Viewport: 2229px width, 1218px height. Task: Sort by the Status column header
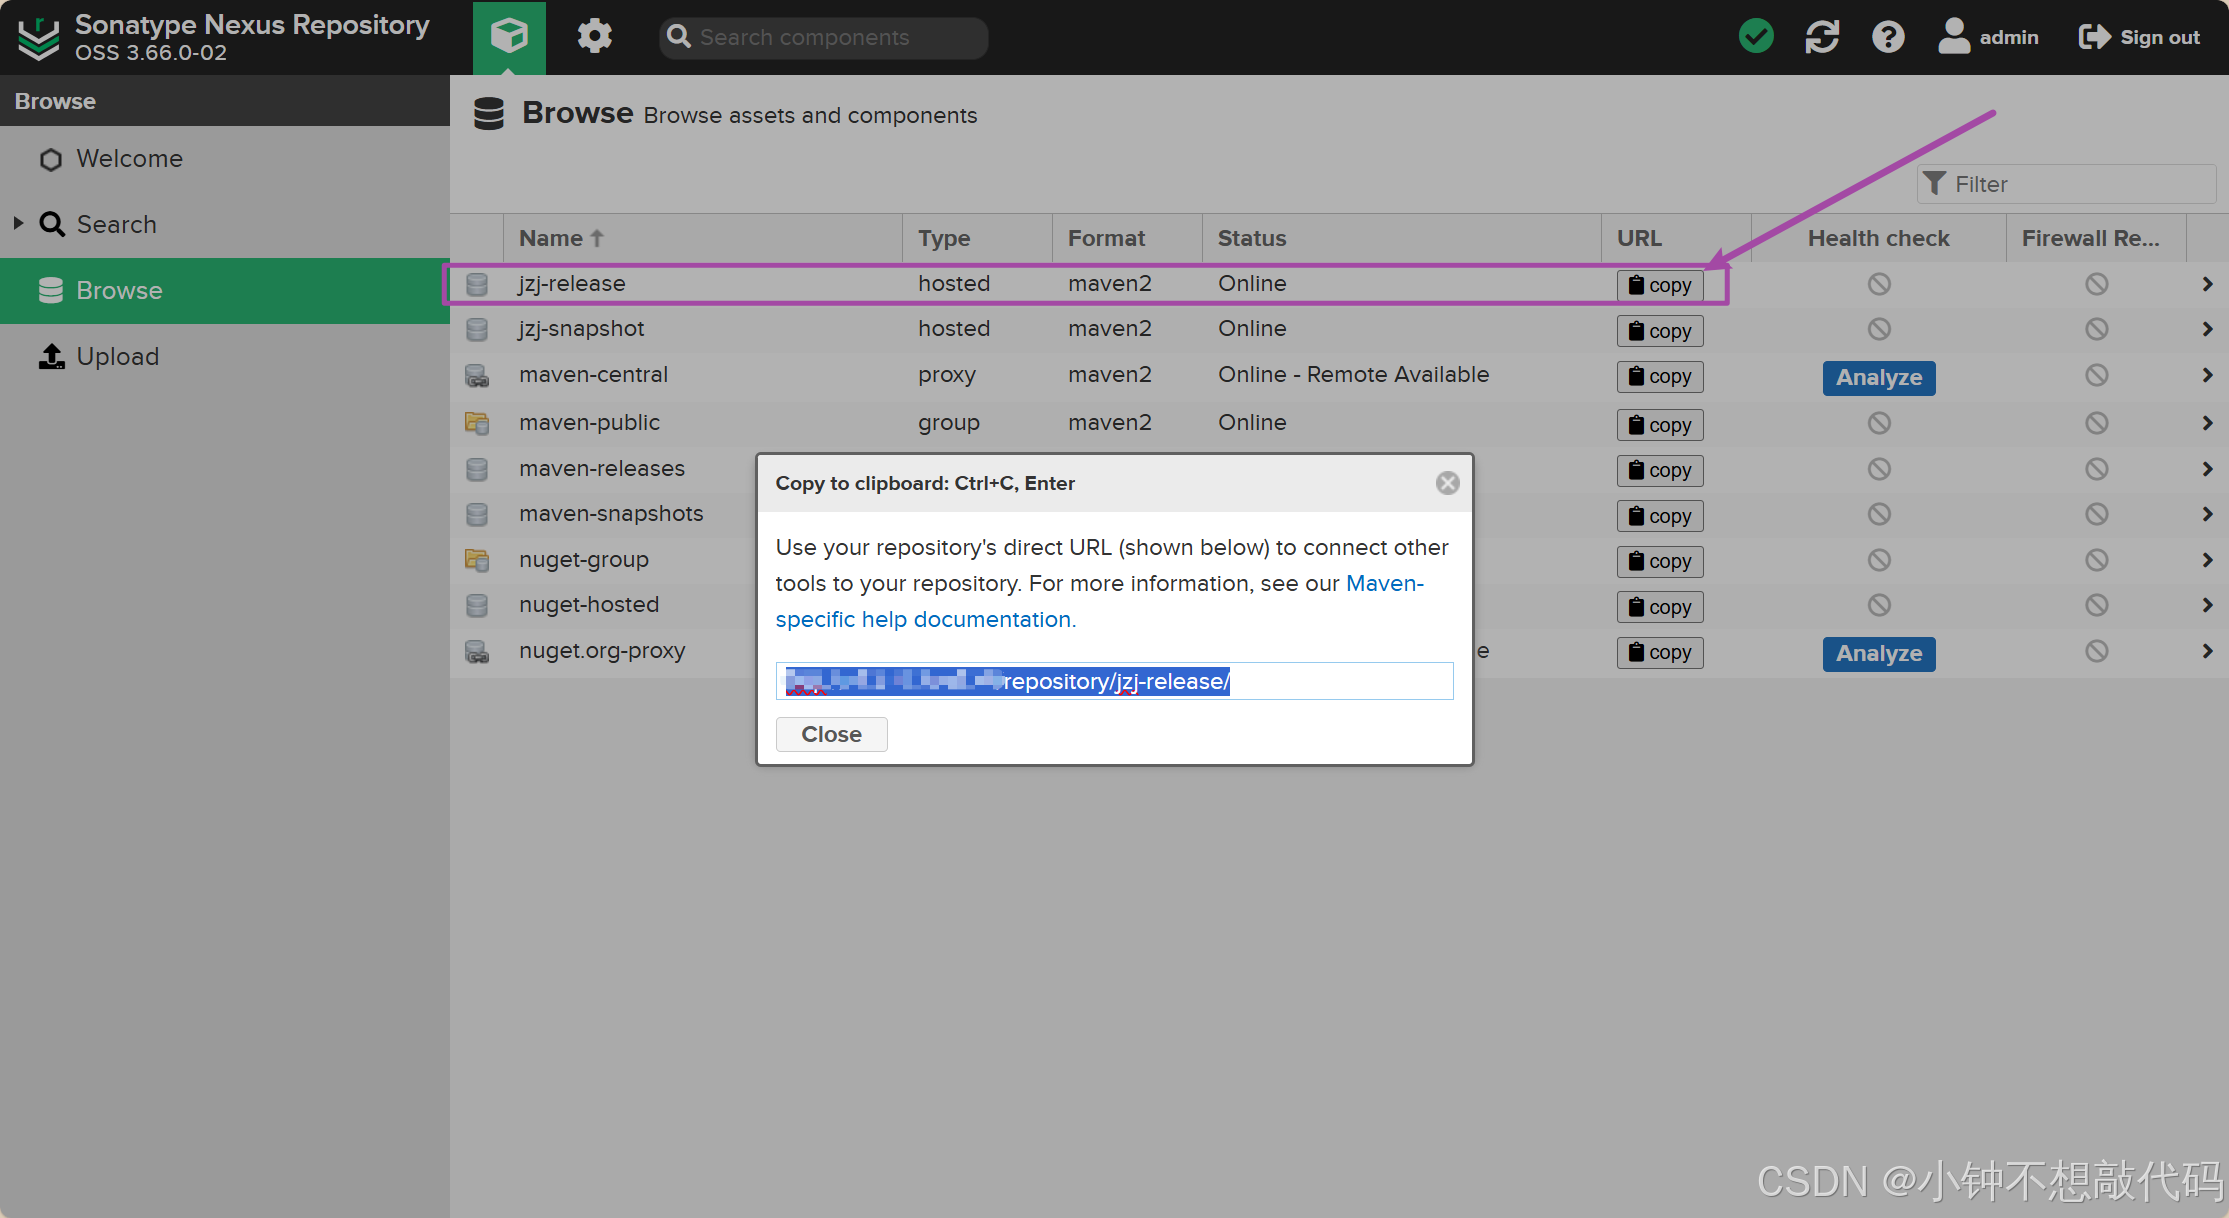pos(1401,238)
